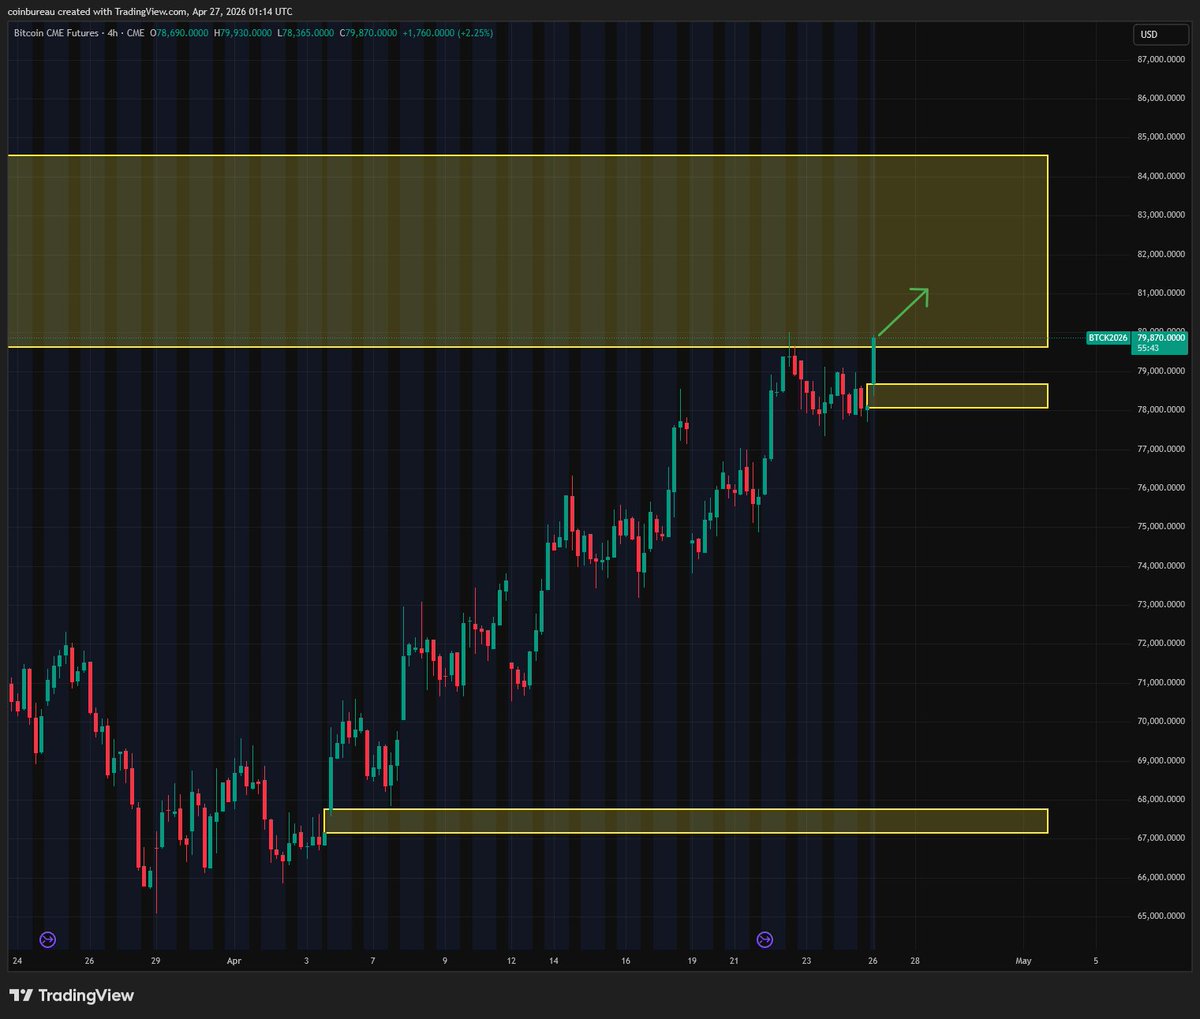Click the Apr label on time axis
1200x1019 pixels.
(234, 961)
